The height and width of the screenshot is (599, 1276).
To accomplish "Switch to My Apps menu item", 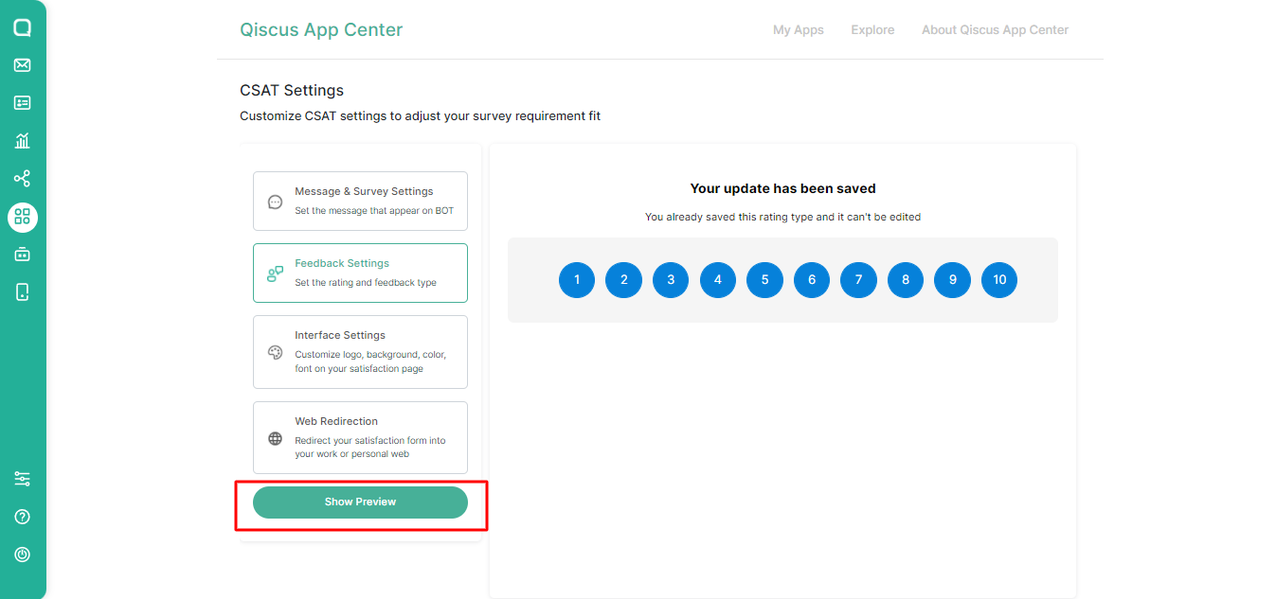I will (798, 29).
